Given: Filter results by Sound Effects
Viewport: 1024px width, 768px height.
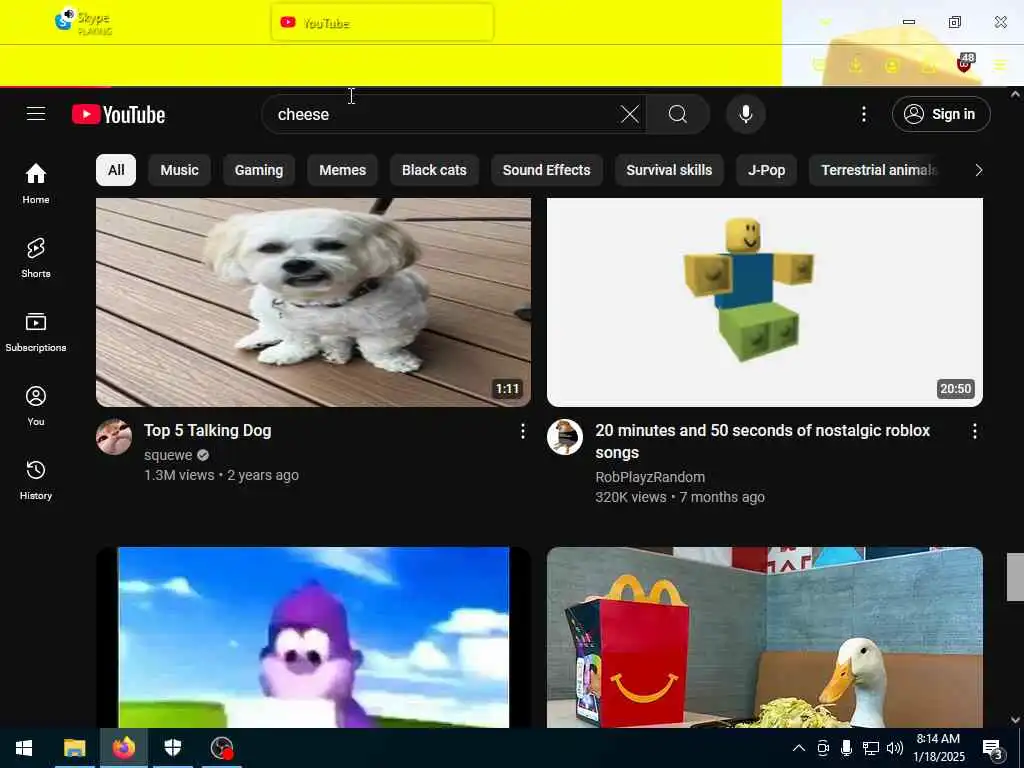Looking at the screenshot, I should coord(547,170).
